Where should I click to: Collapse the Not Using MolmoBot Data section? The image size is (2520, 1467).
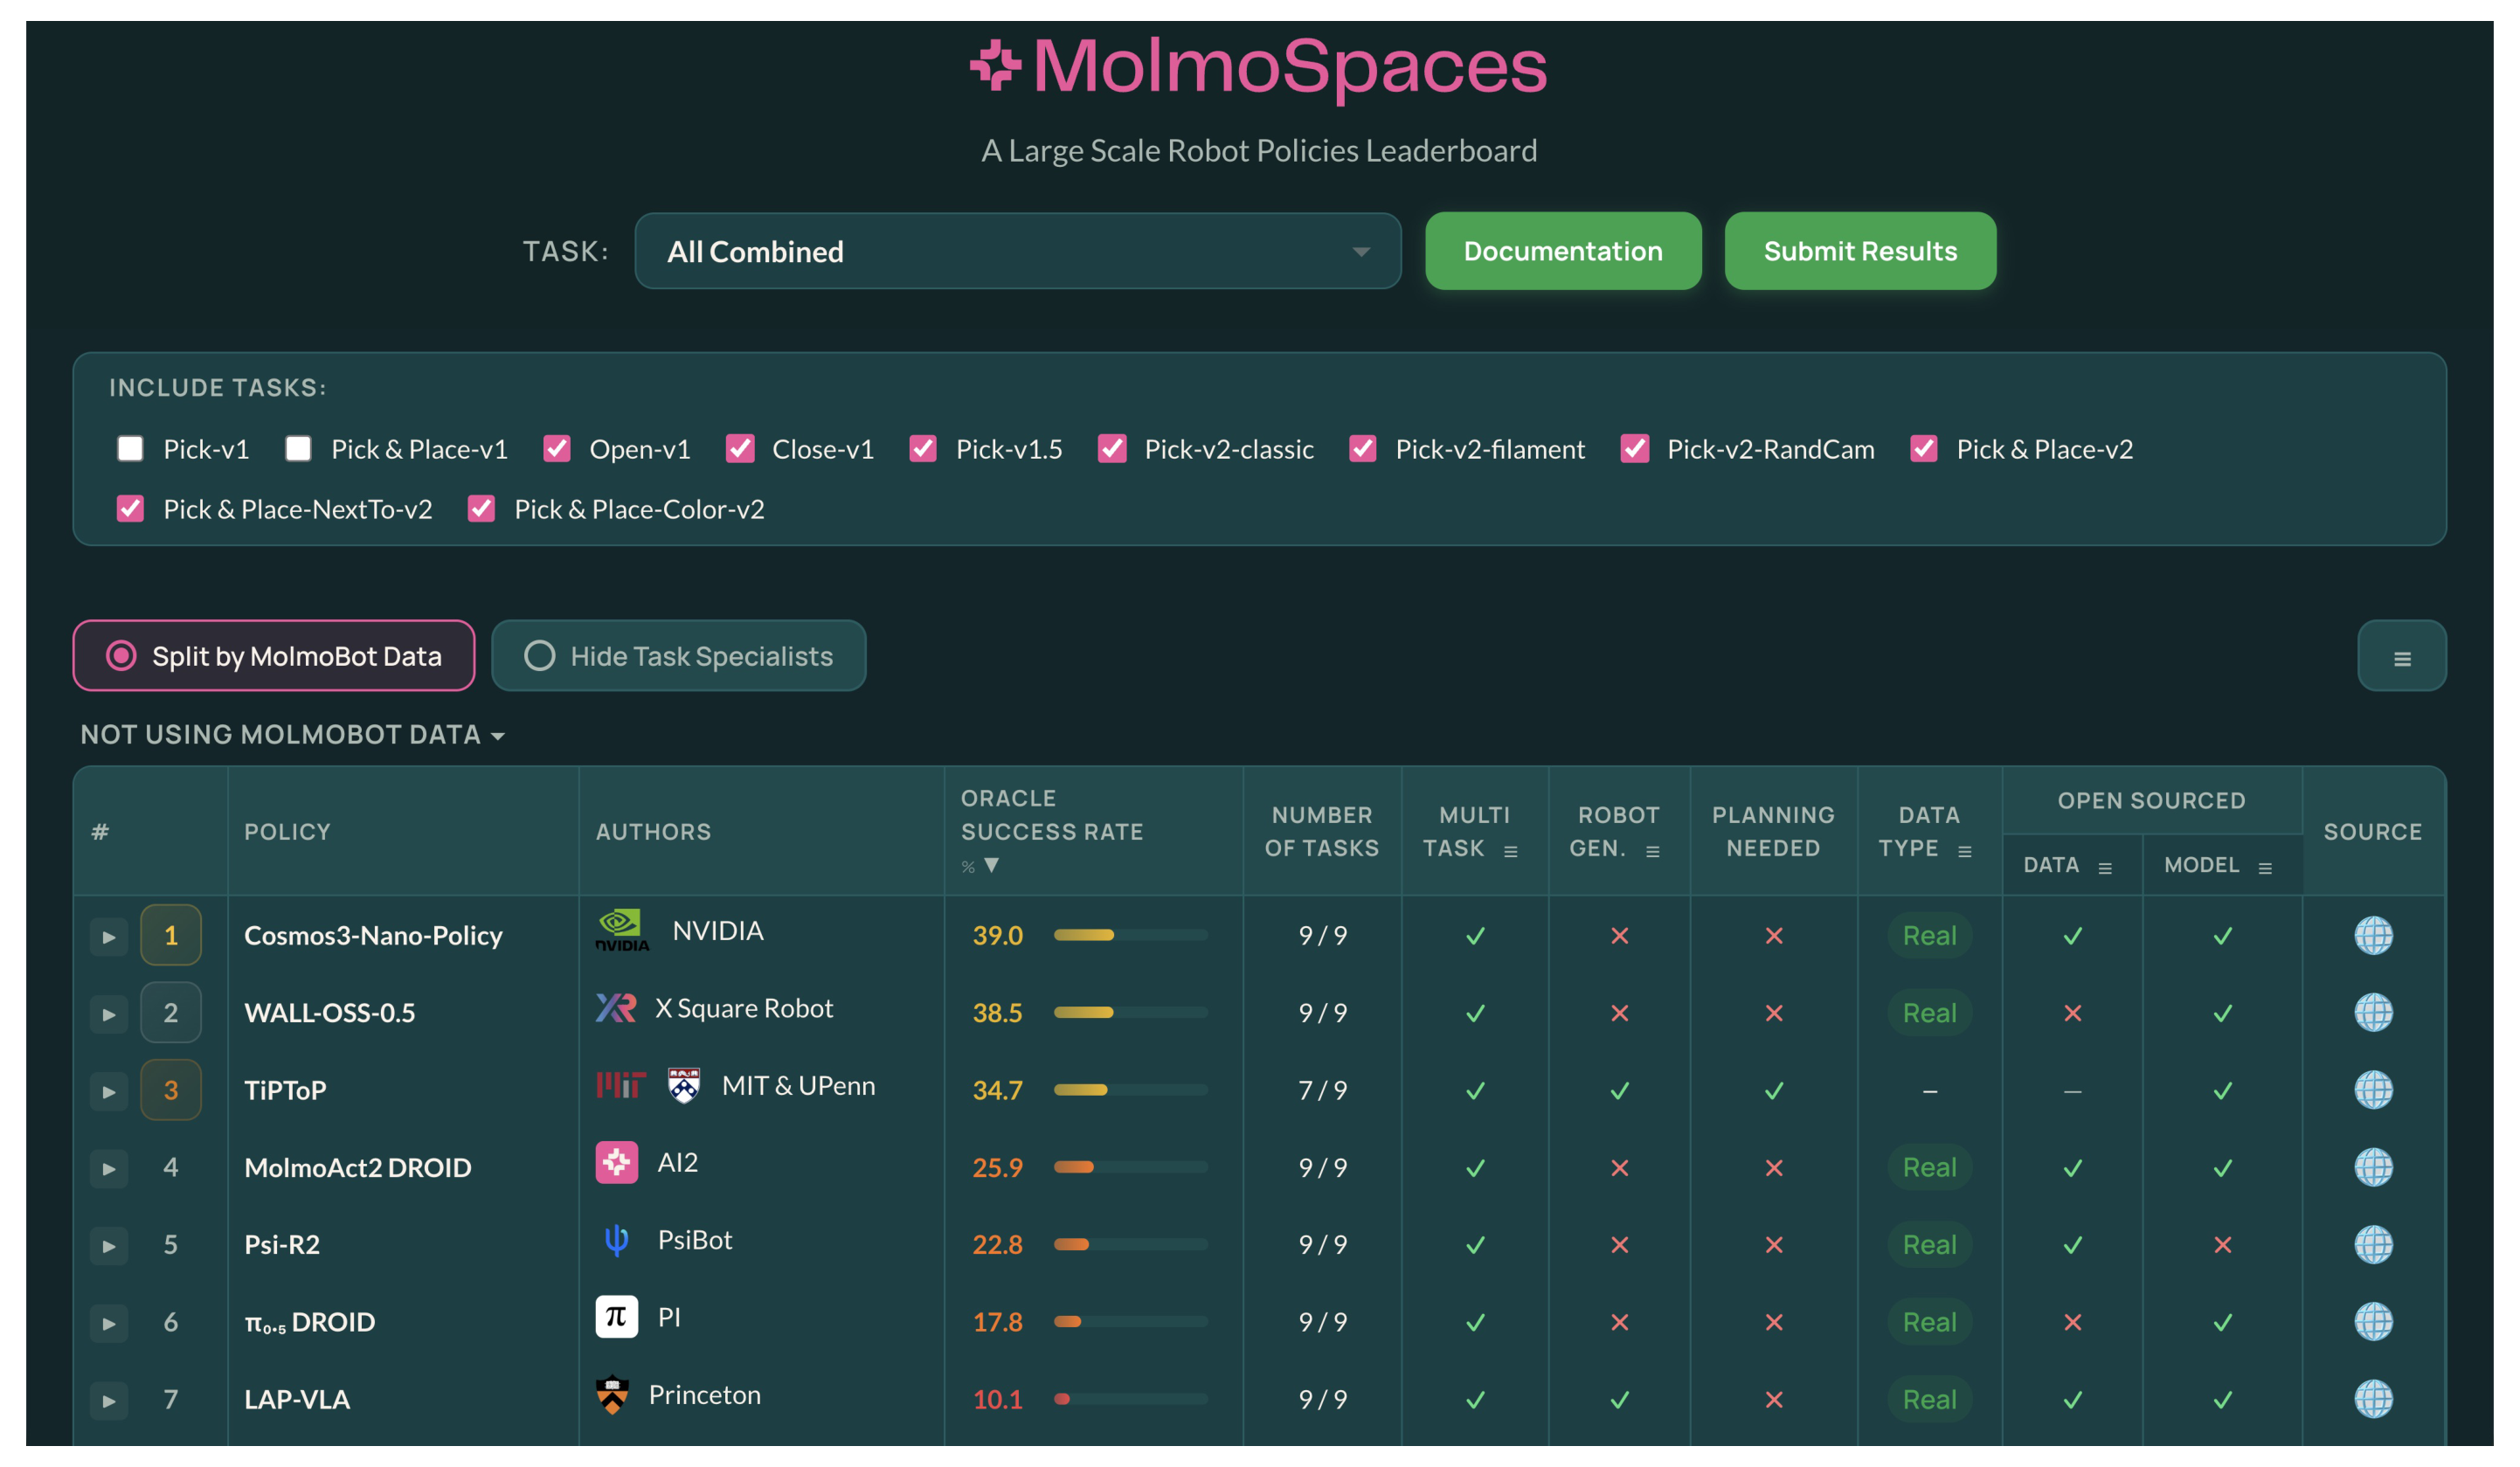click(x=292, y=734)
